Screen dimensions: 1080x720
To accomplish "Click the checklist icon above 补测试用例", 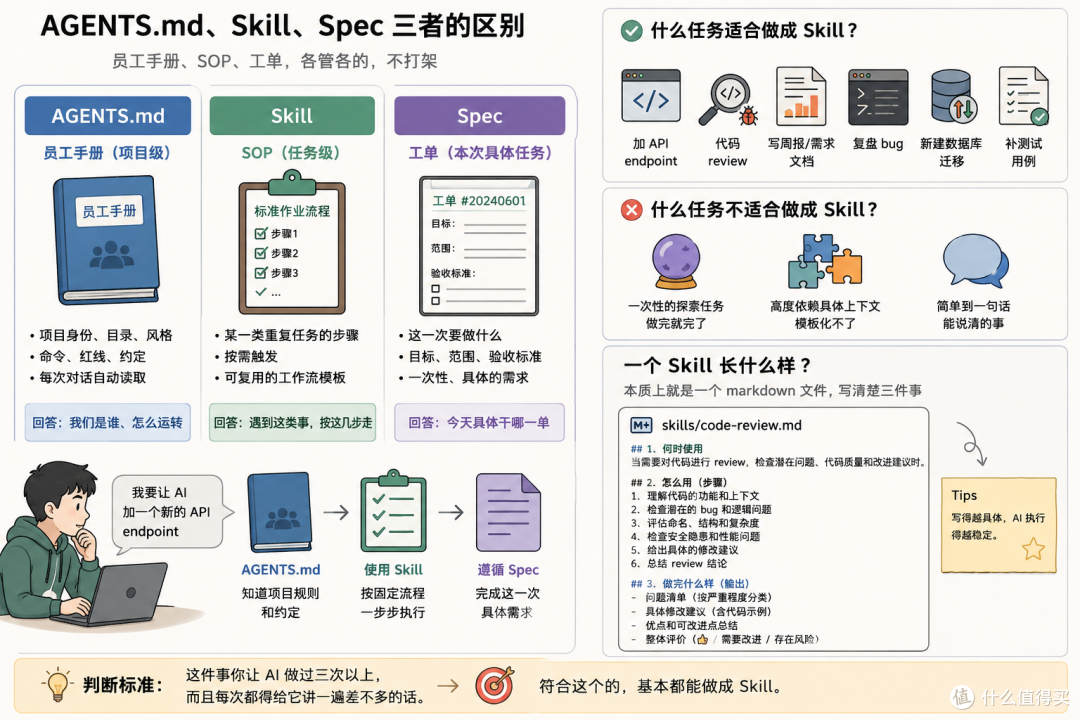I will pyautogui.click(x=1024, y=96).
